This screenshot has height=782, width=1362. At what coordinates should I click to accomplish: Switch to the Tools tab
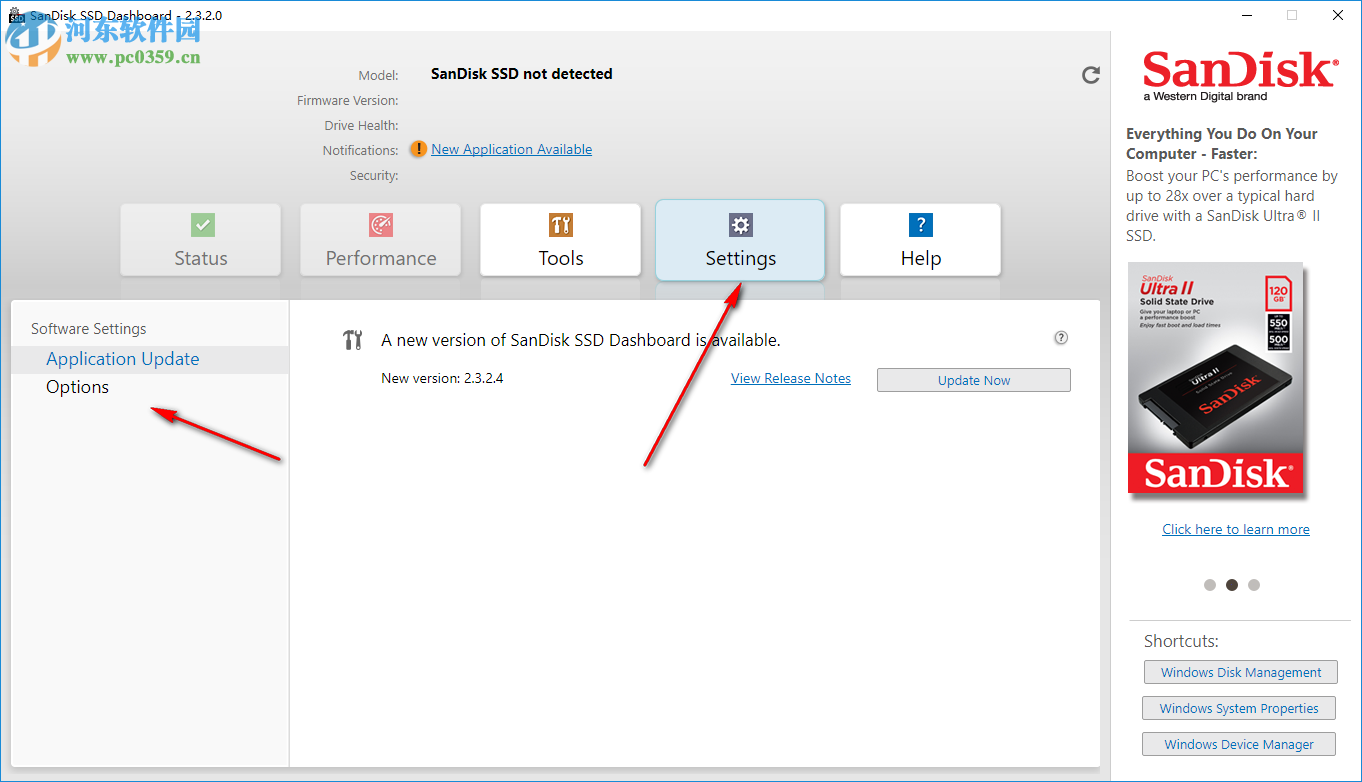click(561, 240)
